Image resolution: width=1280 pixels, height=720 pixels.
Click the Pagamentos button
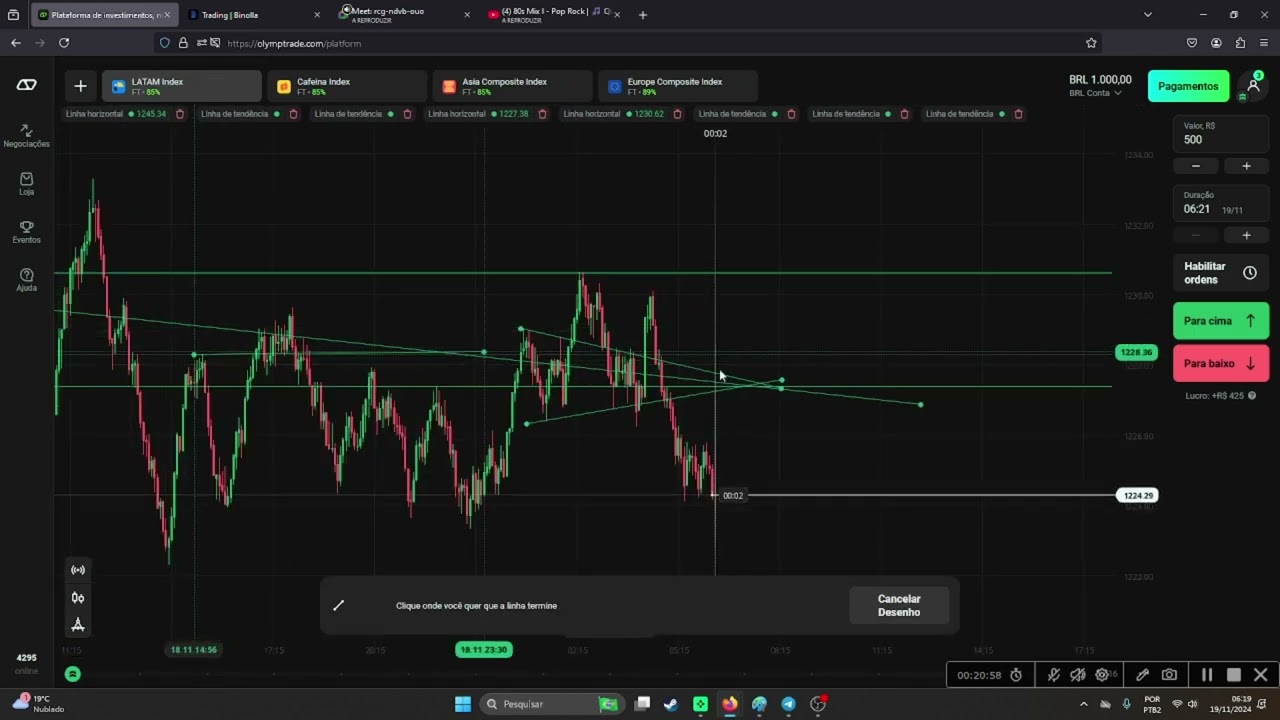pos(1188,86)
